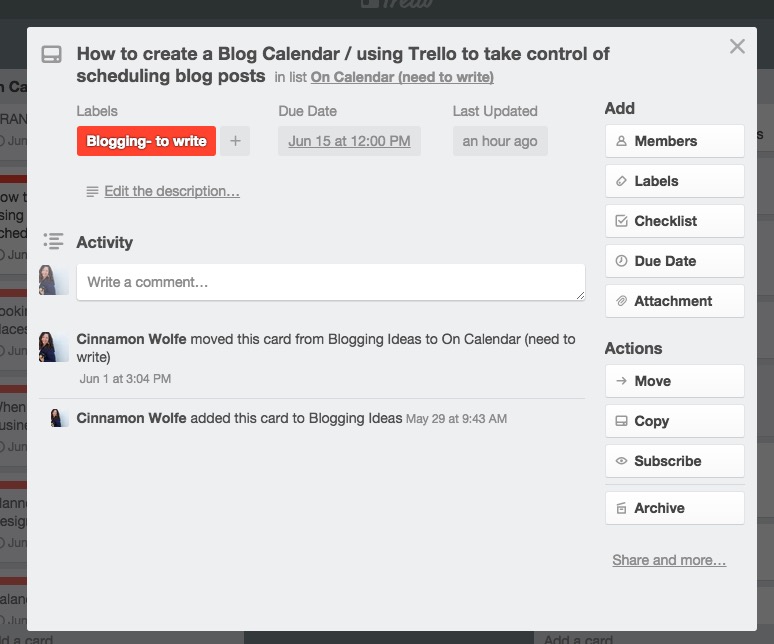774x644 pixels.
Task: Click the Trello logo in the header behind
Action: tap(397, 4)
